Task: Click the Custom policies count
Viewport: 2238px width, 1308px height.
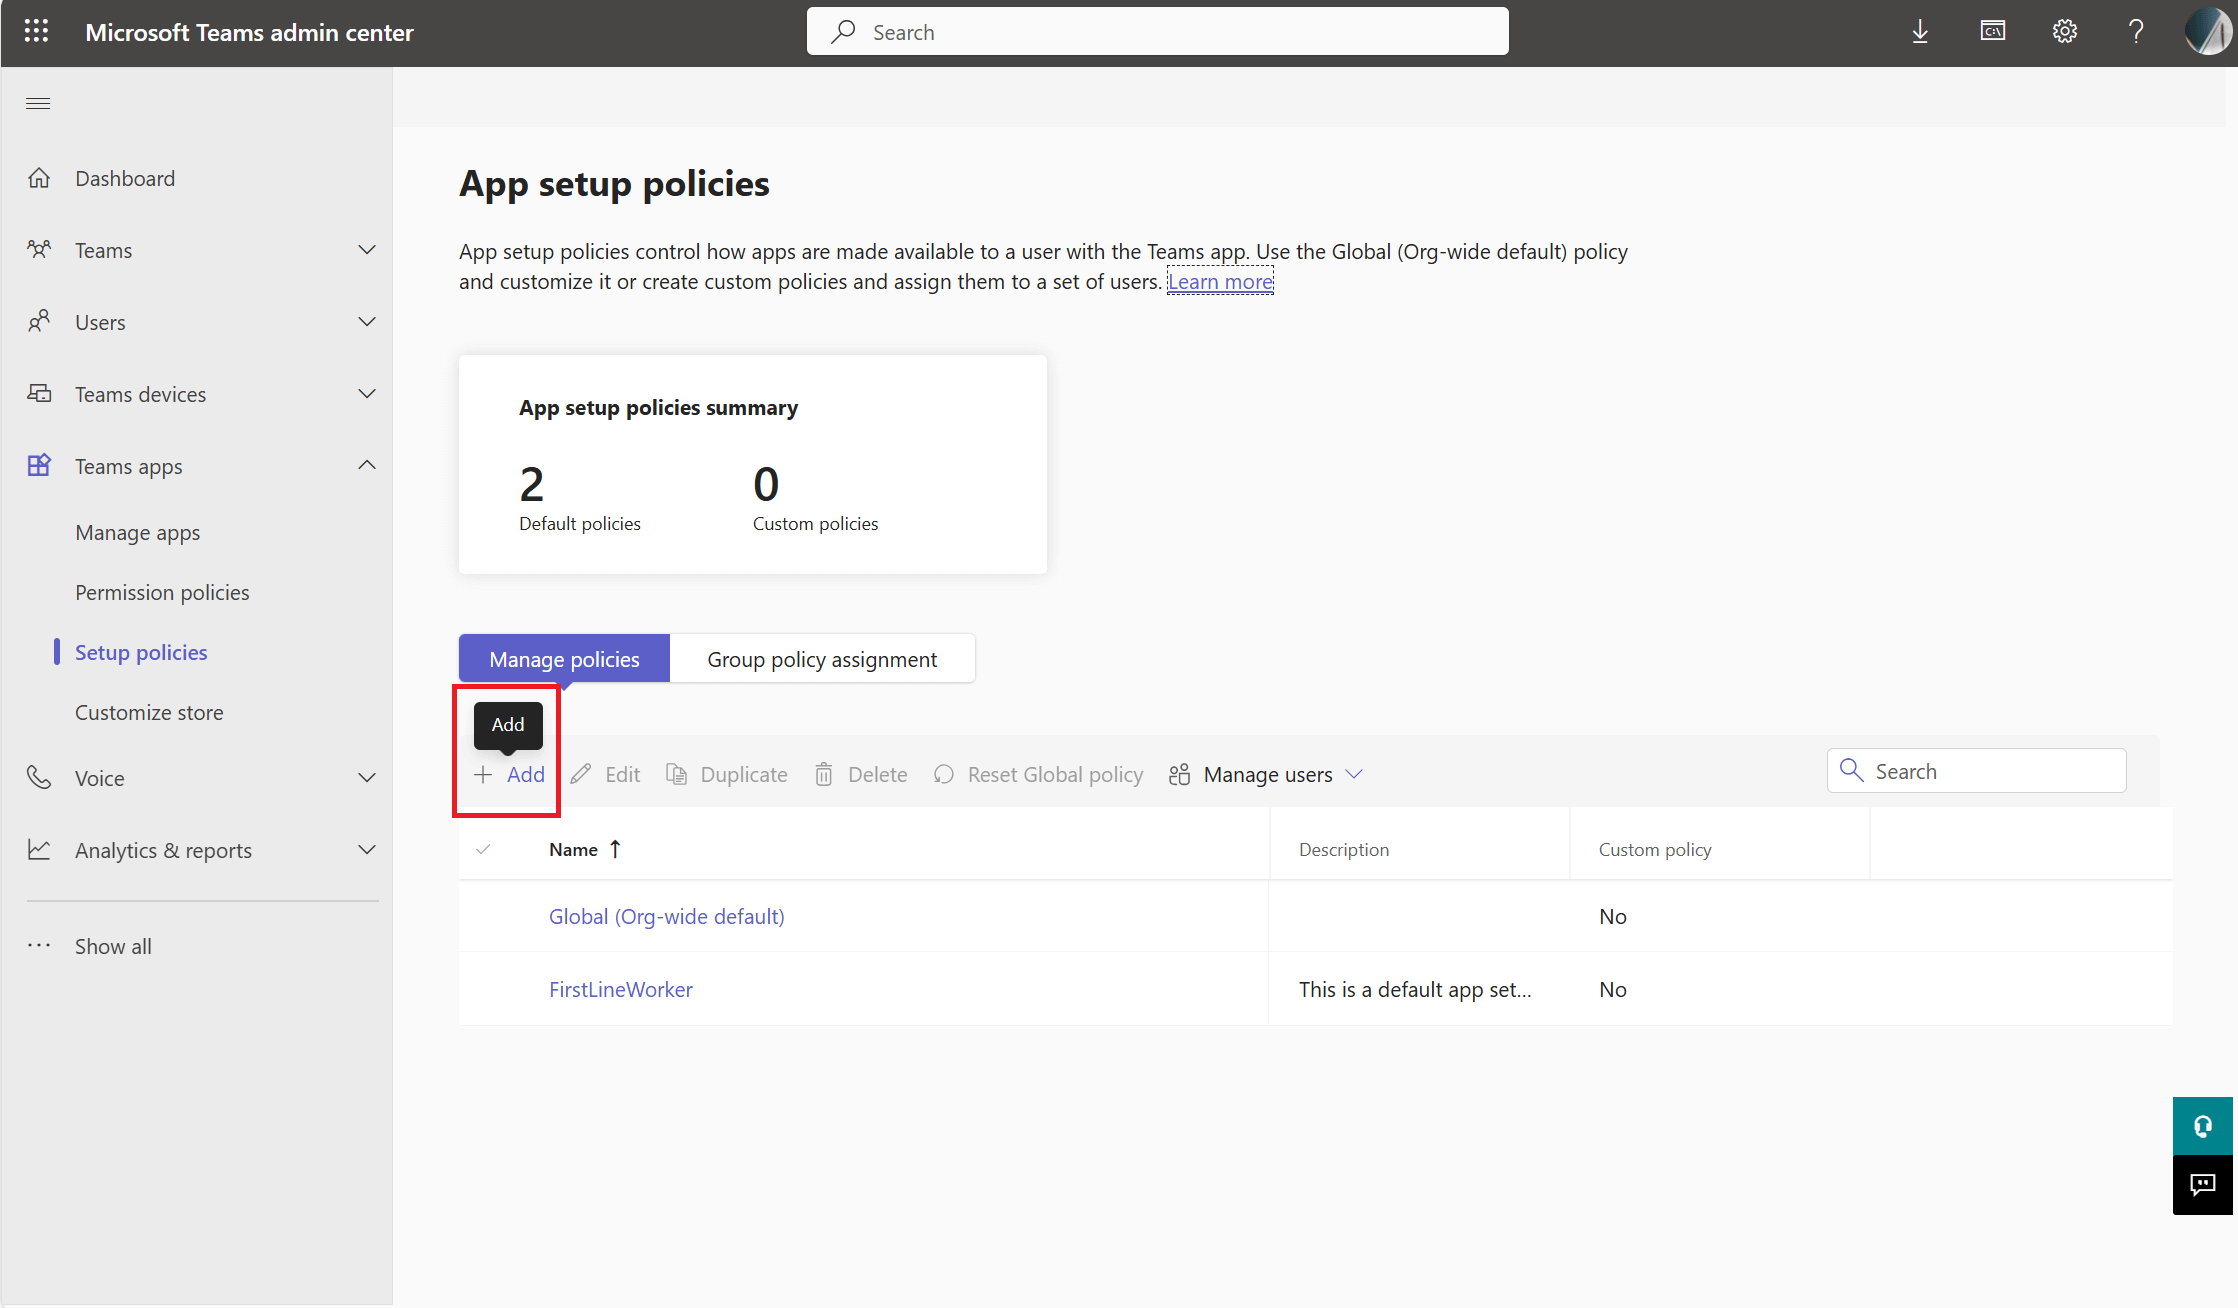Action: tap(766, 485)
